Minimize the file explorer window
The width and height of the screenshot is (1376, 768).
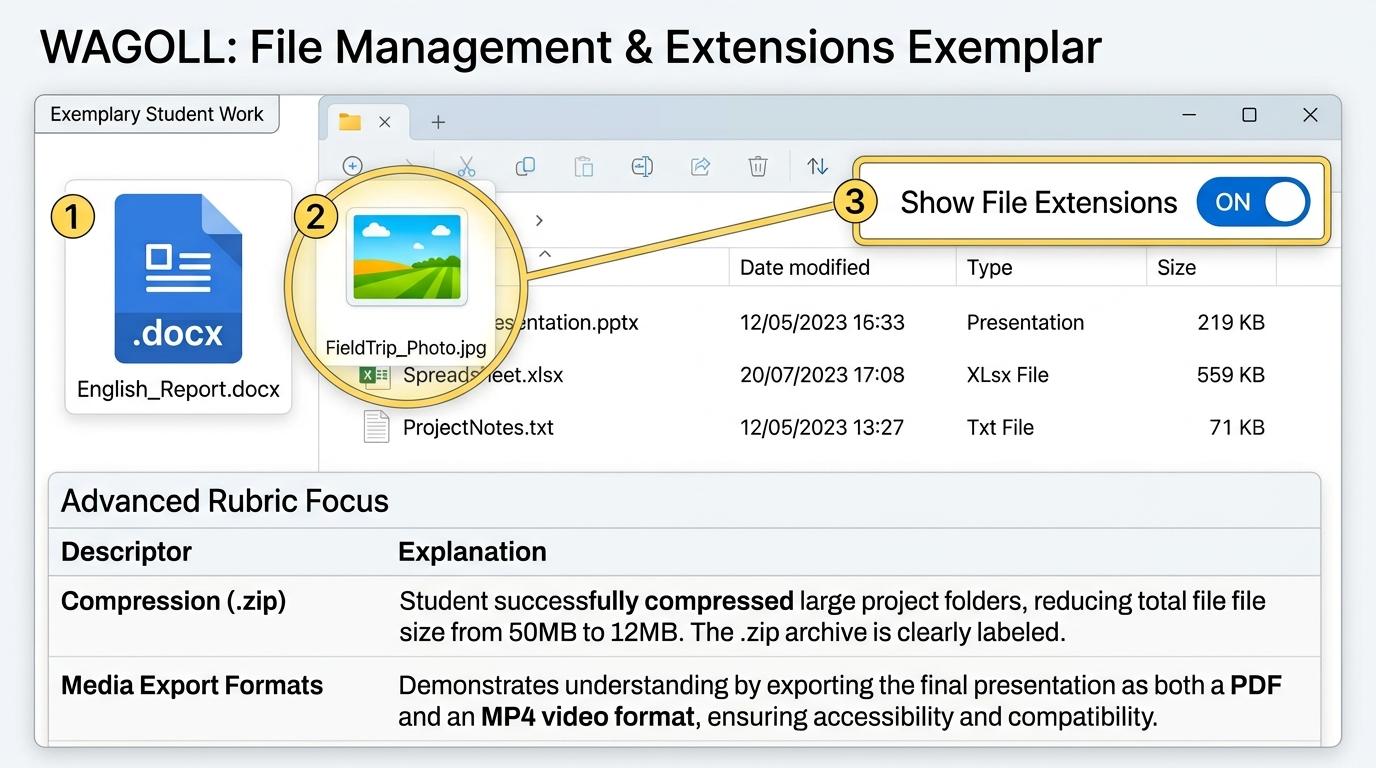[1189, 115]
